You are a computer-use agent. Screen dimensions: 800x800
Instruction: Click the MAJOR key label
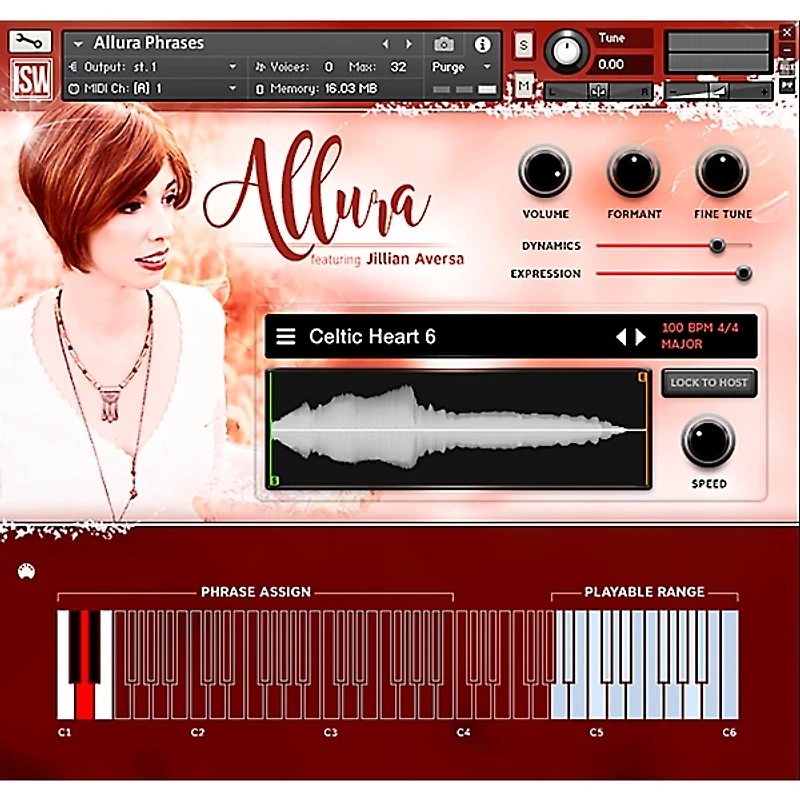point(682,344)
